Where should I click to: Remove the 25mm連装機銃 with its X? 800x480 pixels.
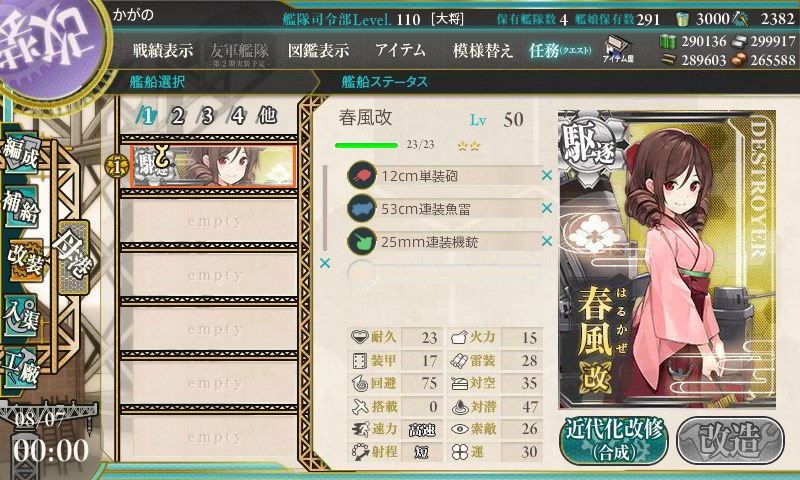pos(547,241)
